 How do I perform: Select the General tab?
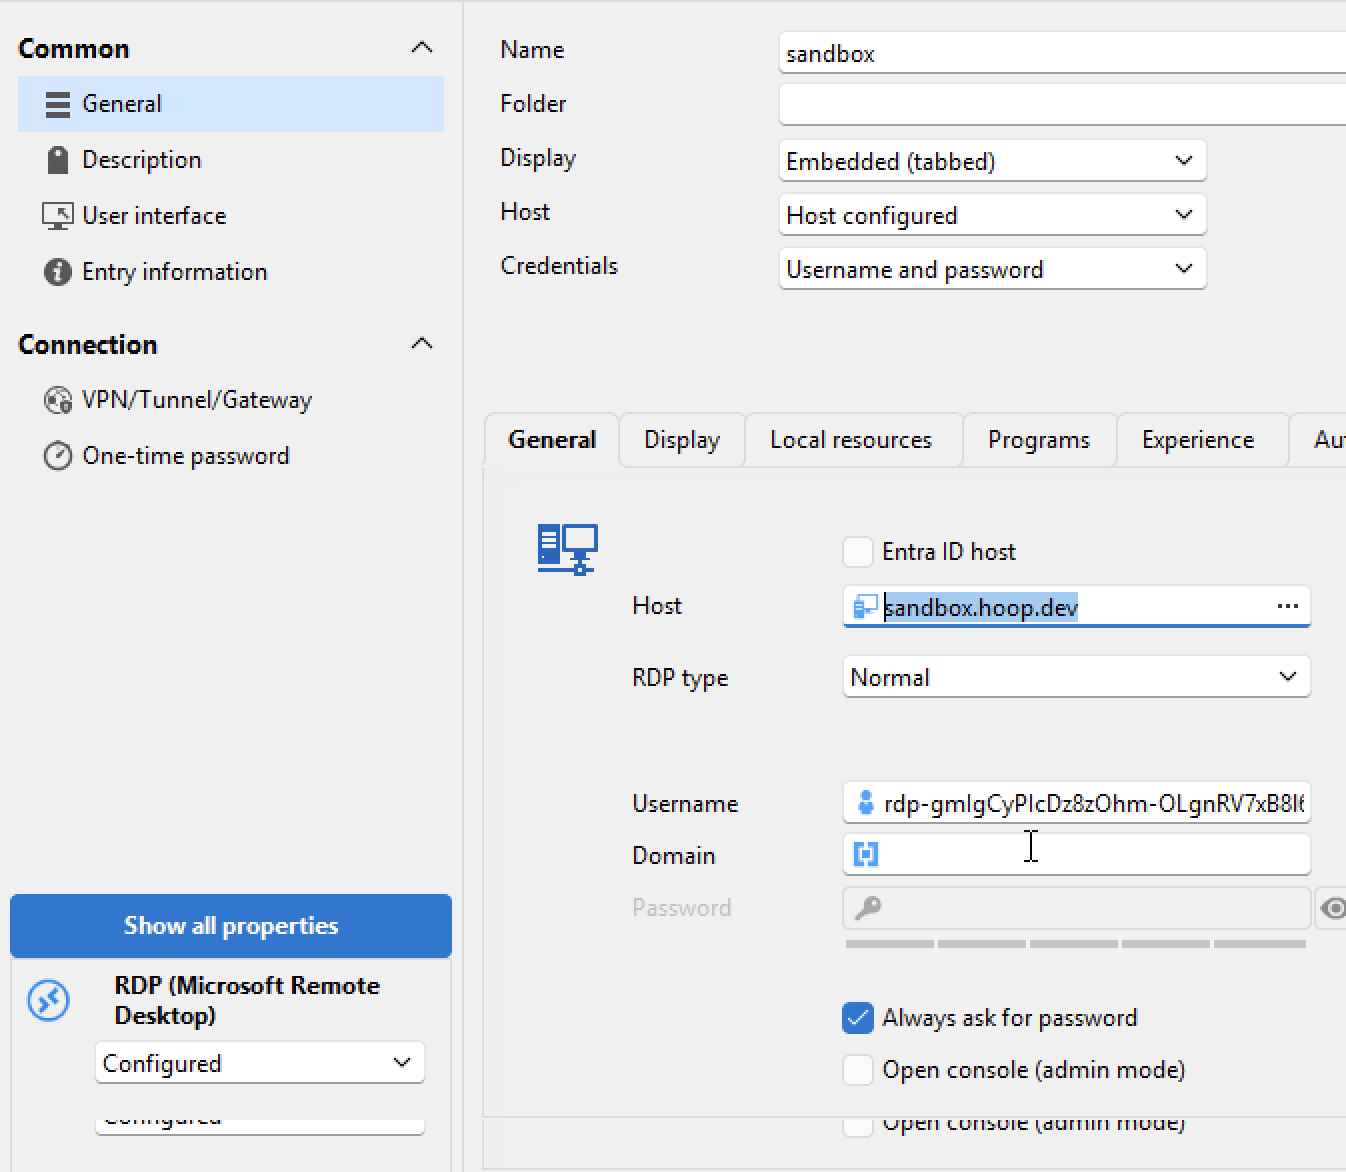click(552, 440)
